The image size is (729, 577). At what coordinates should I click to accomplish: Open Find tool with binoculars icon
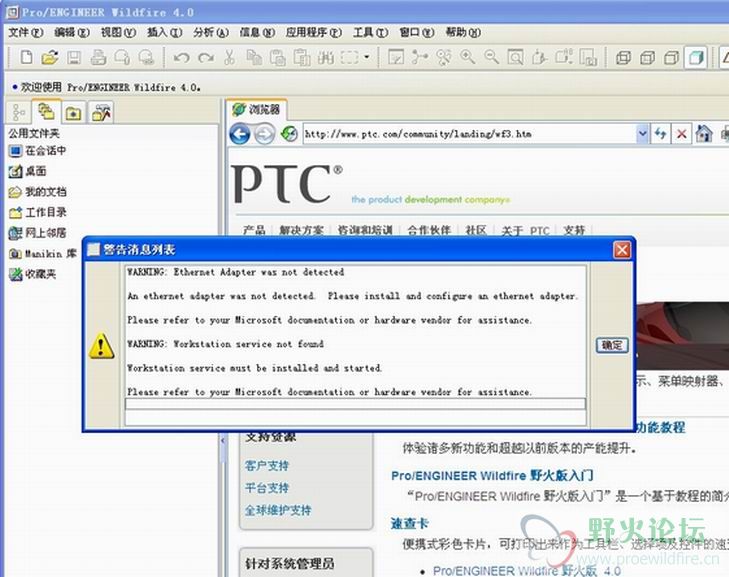tap(326, 57)
